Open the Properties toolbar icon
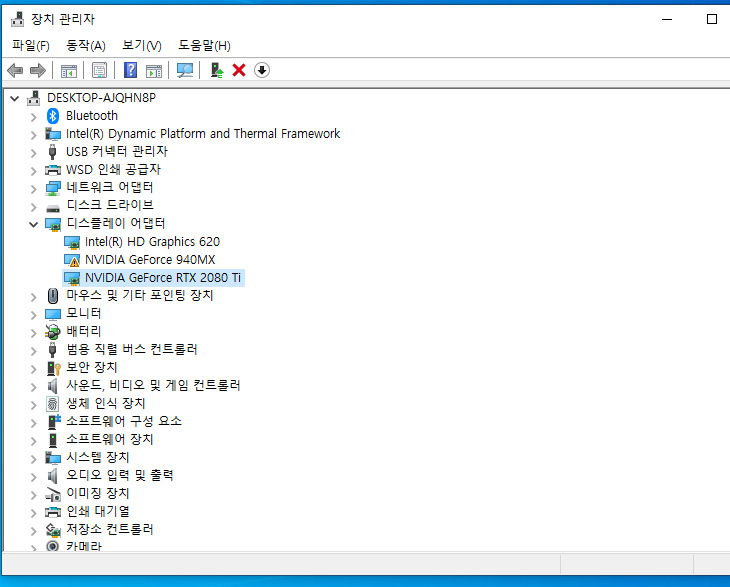Viewport: 730px width, 587px height. coord(99,70)
